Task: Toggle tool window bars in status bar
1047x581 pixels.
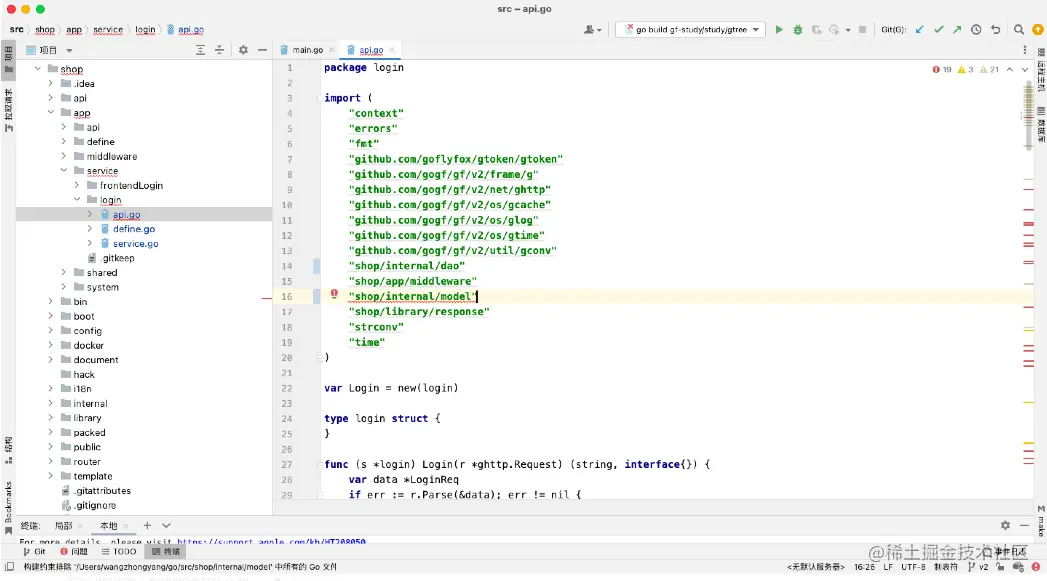Action: click(x=9, y=566)
